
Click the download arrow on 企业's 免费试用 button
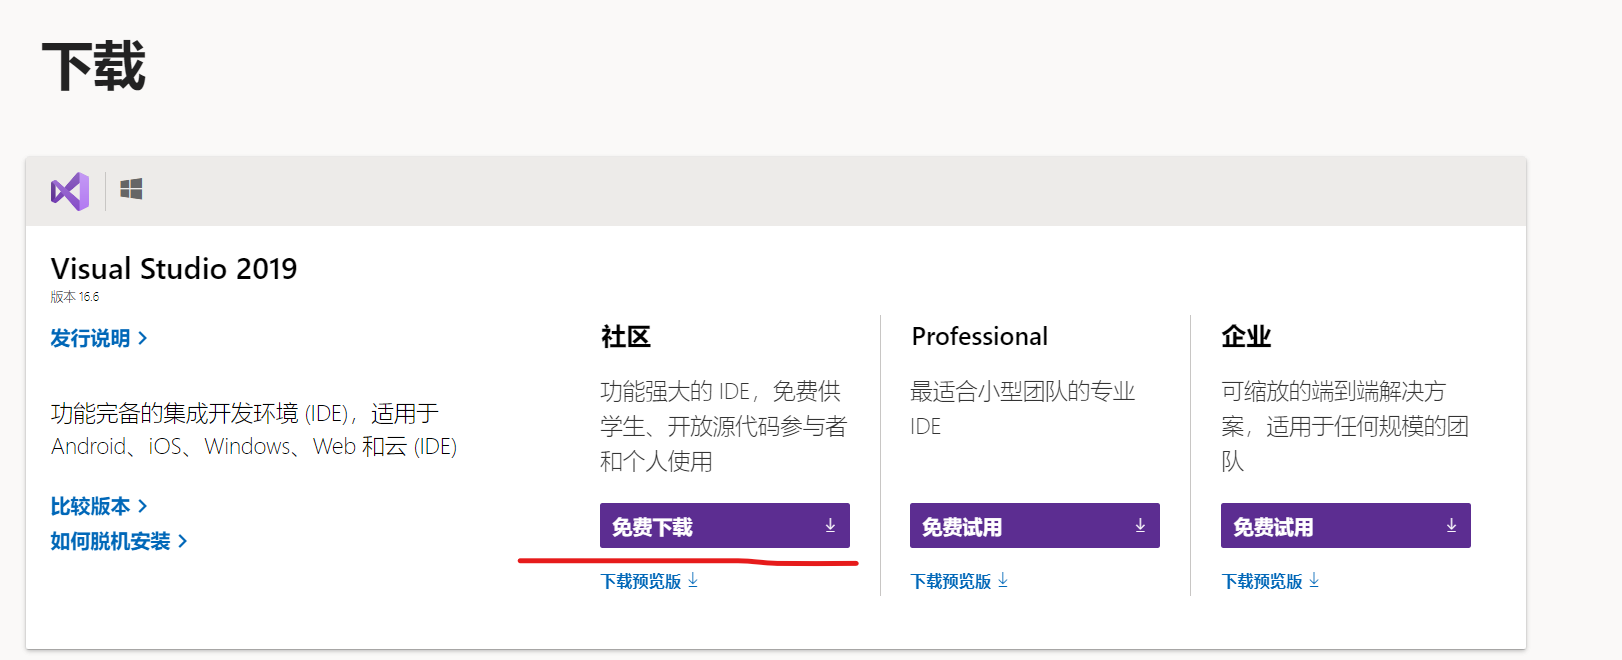[x=1451, y=525]
